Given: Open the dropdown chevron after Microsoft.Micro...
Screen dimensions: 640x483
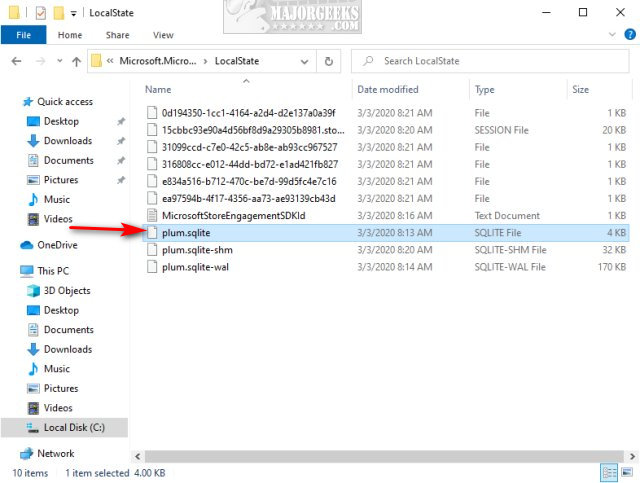Looking at the screenshot, I should (x=205, y=61).
